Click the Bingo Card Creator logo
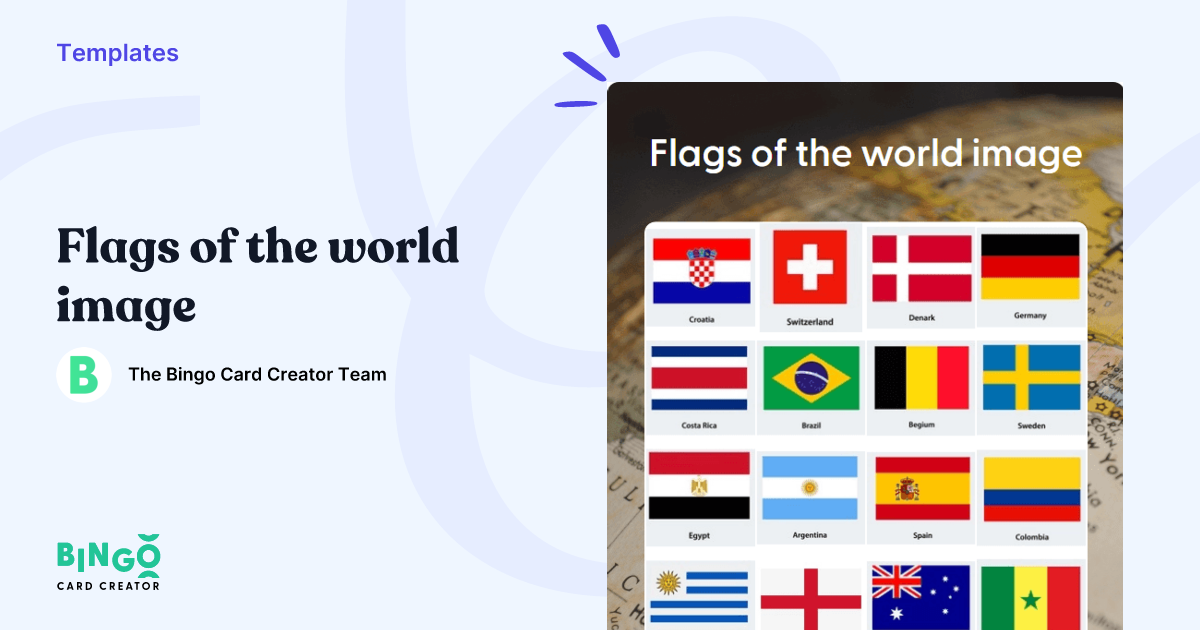Screen dimensions: 1200x630 coord(107,566)
